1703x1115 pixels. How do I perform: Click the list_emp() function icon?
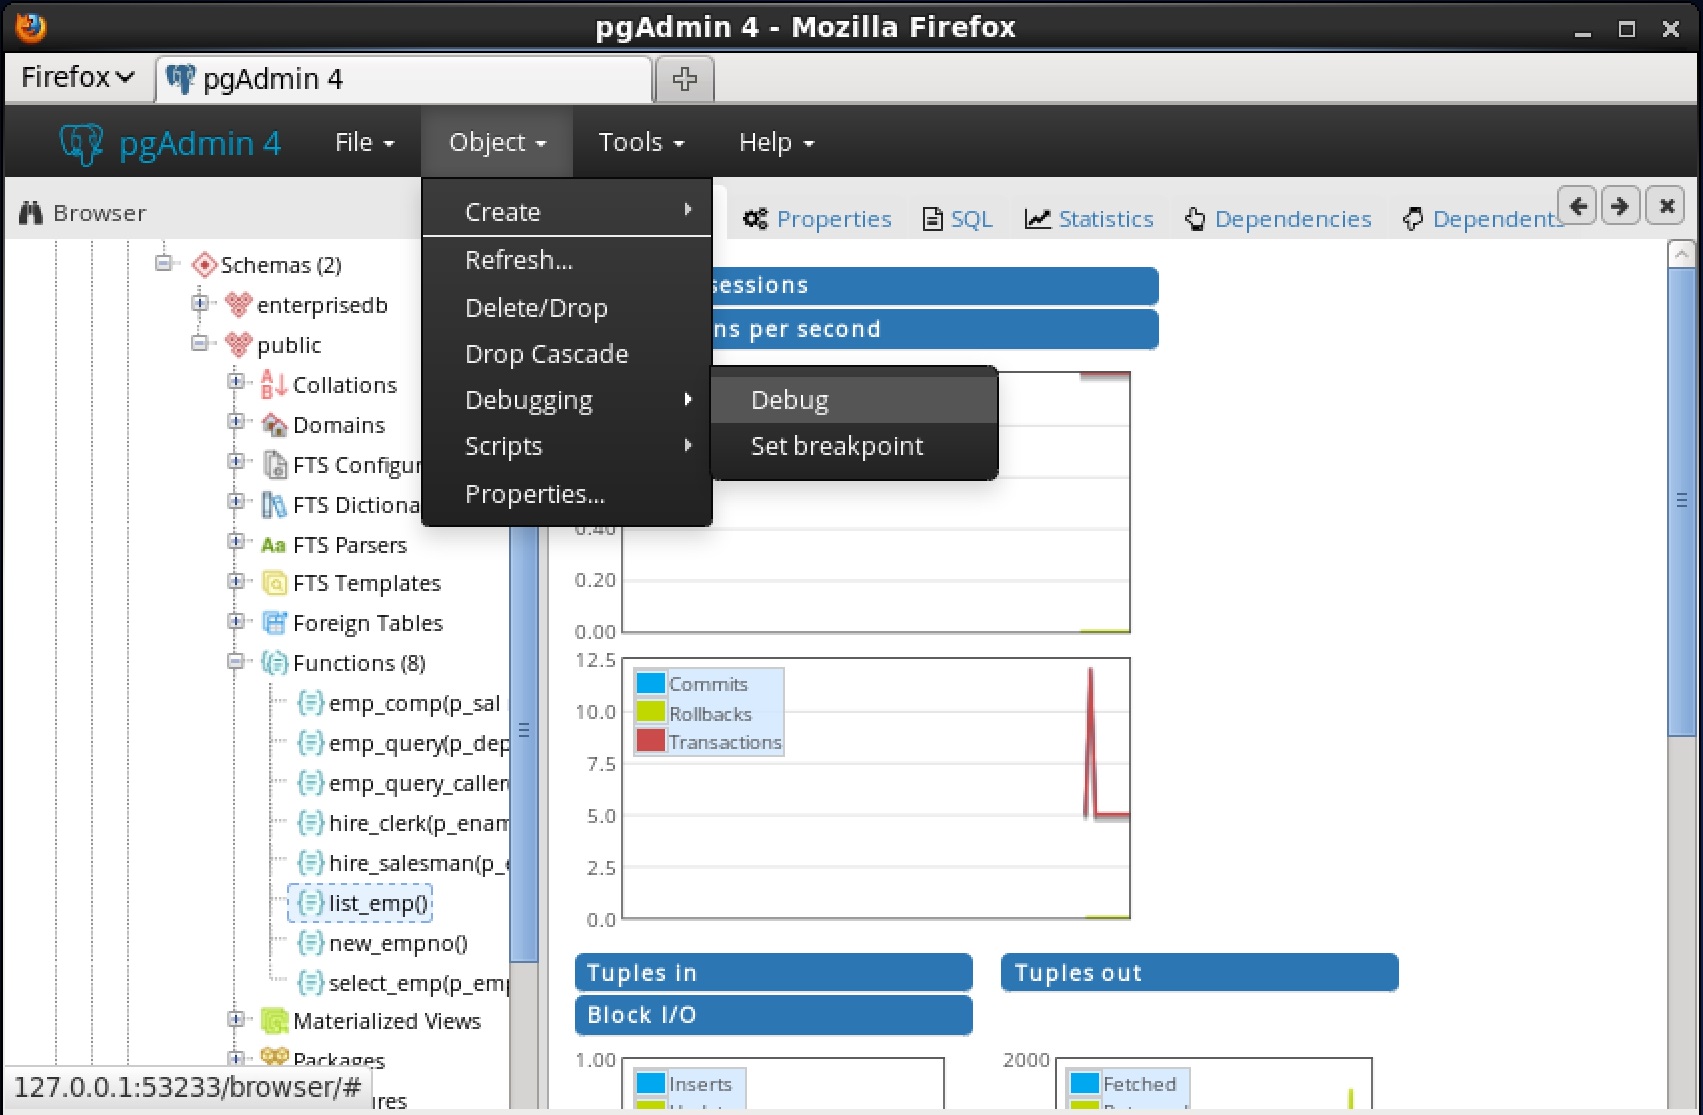click(x=310, y=903)
